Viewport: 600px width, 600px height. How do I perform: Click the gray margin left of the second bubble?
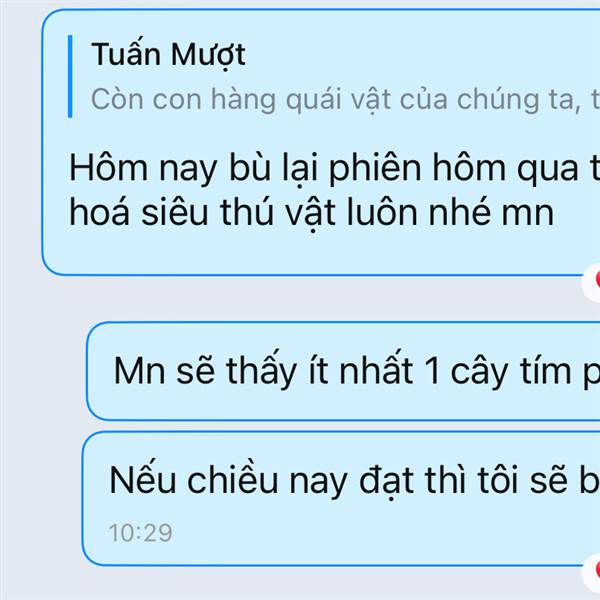[x=42, y=371]
